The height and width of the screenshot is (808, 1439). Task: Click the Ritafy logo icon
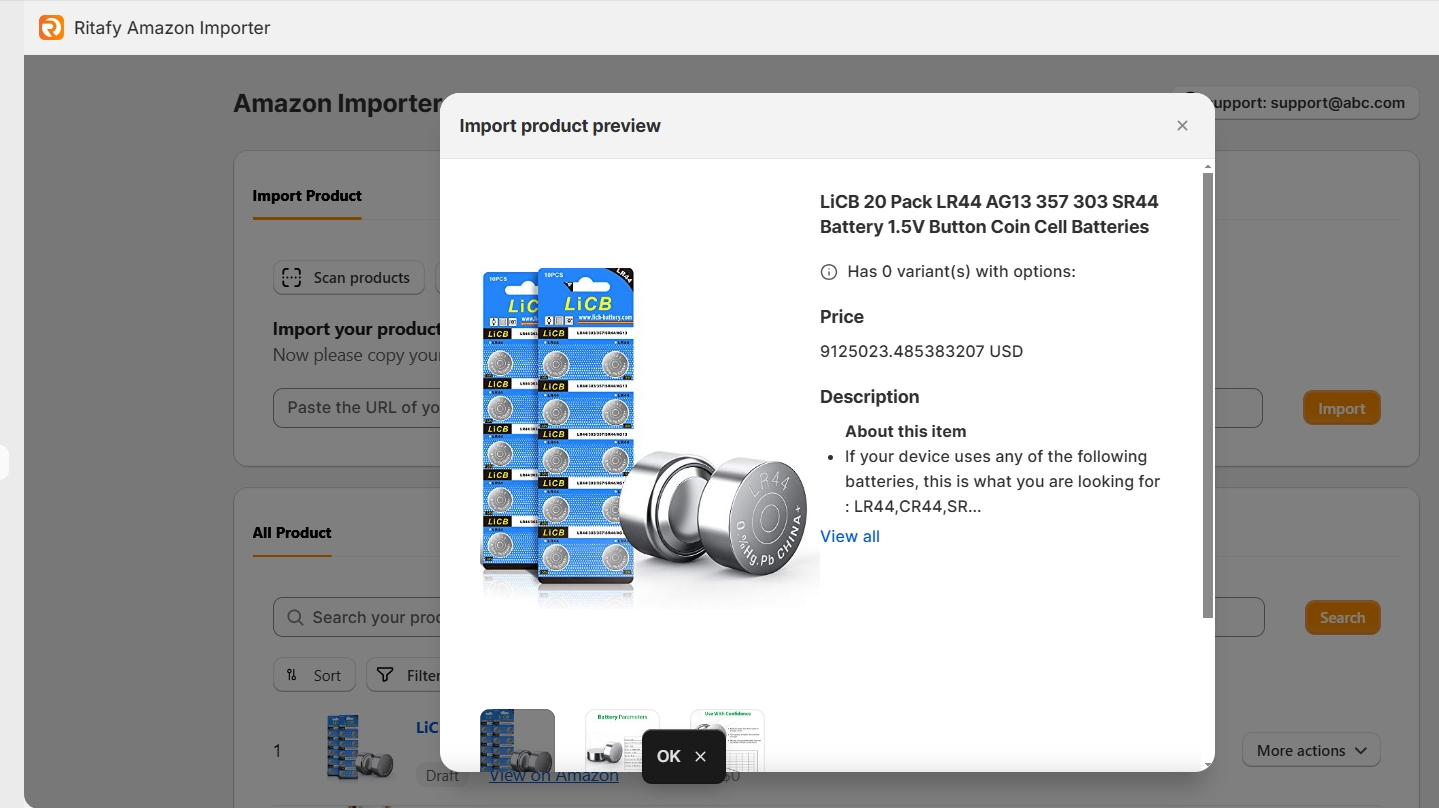(51, 28)
